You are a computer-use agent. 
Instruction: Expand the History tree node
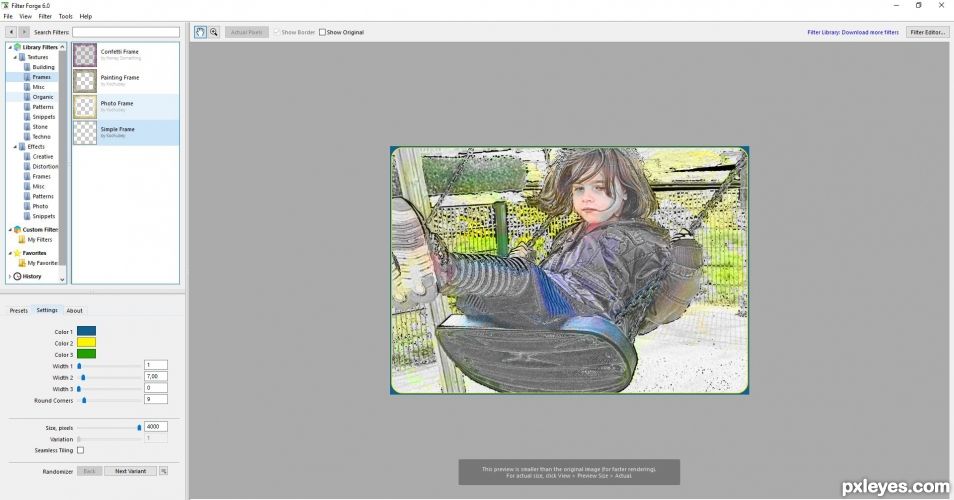click(10, 276)
